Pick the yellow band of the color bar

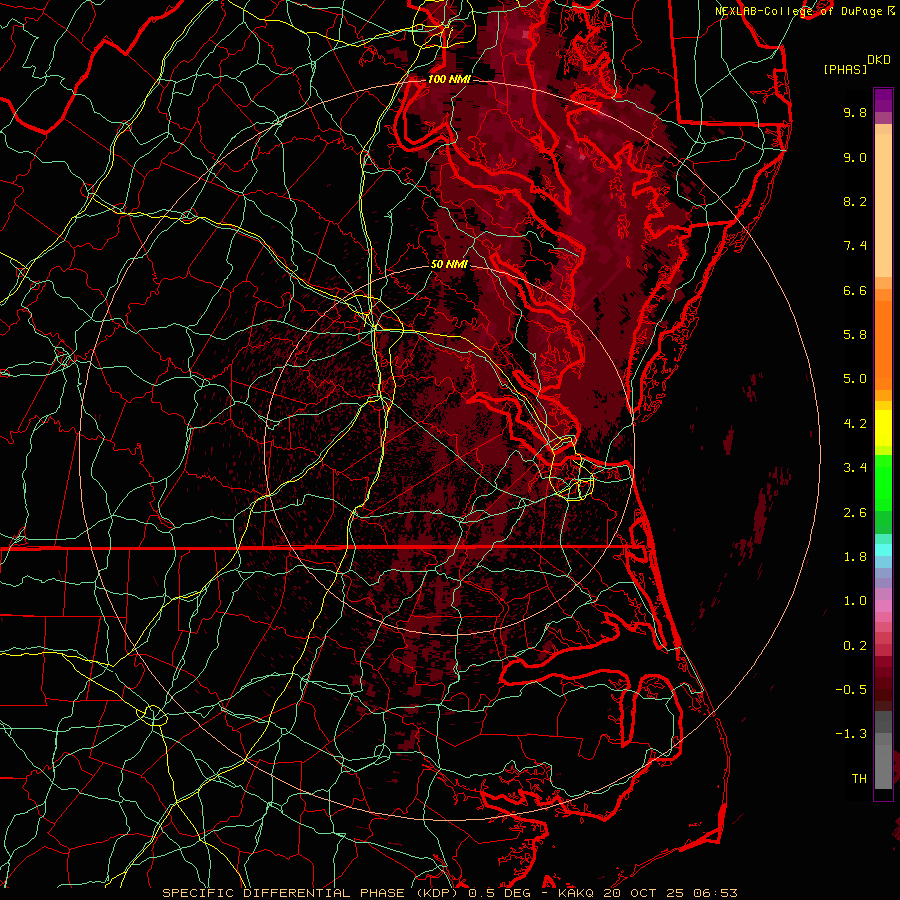pyautogui.click(x=883, y=428)
